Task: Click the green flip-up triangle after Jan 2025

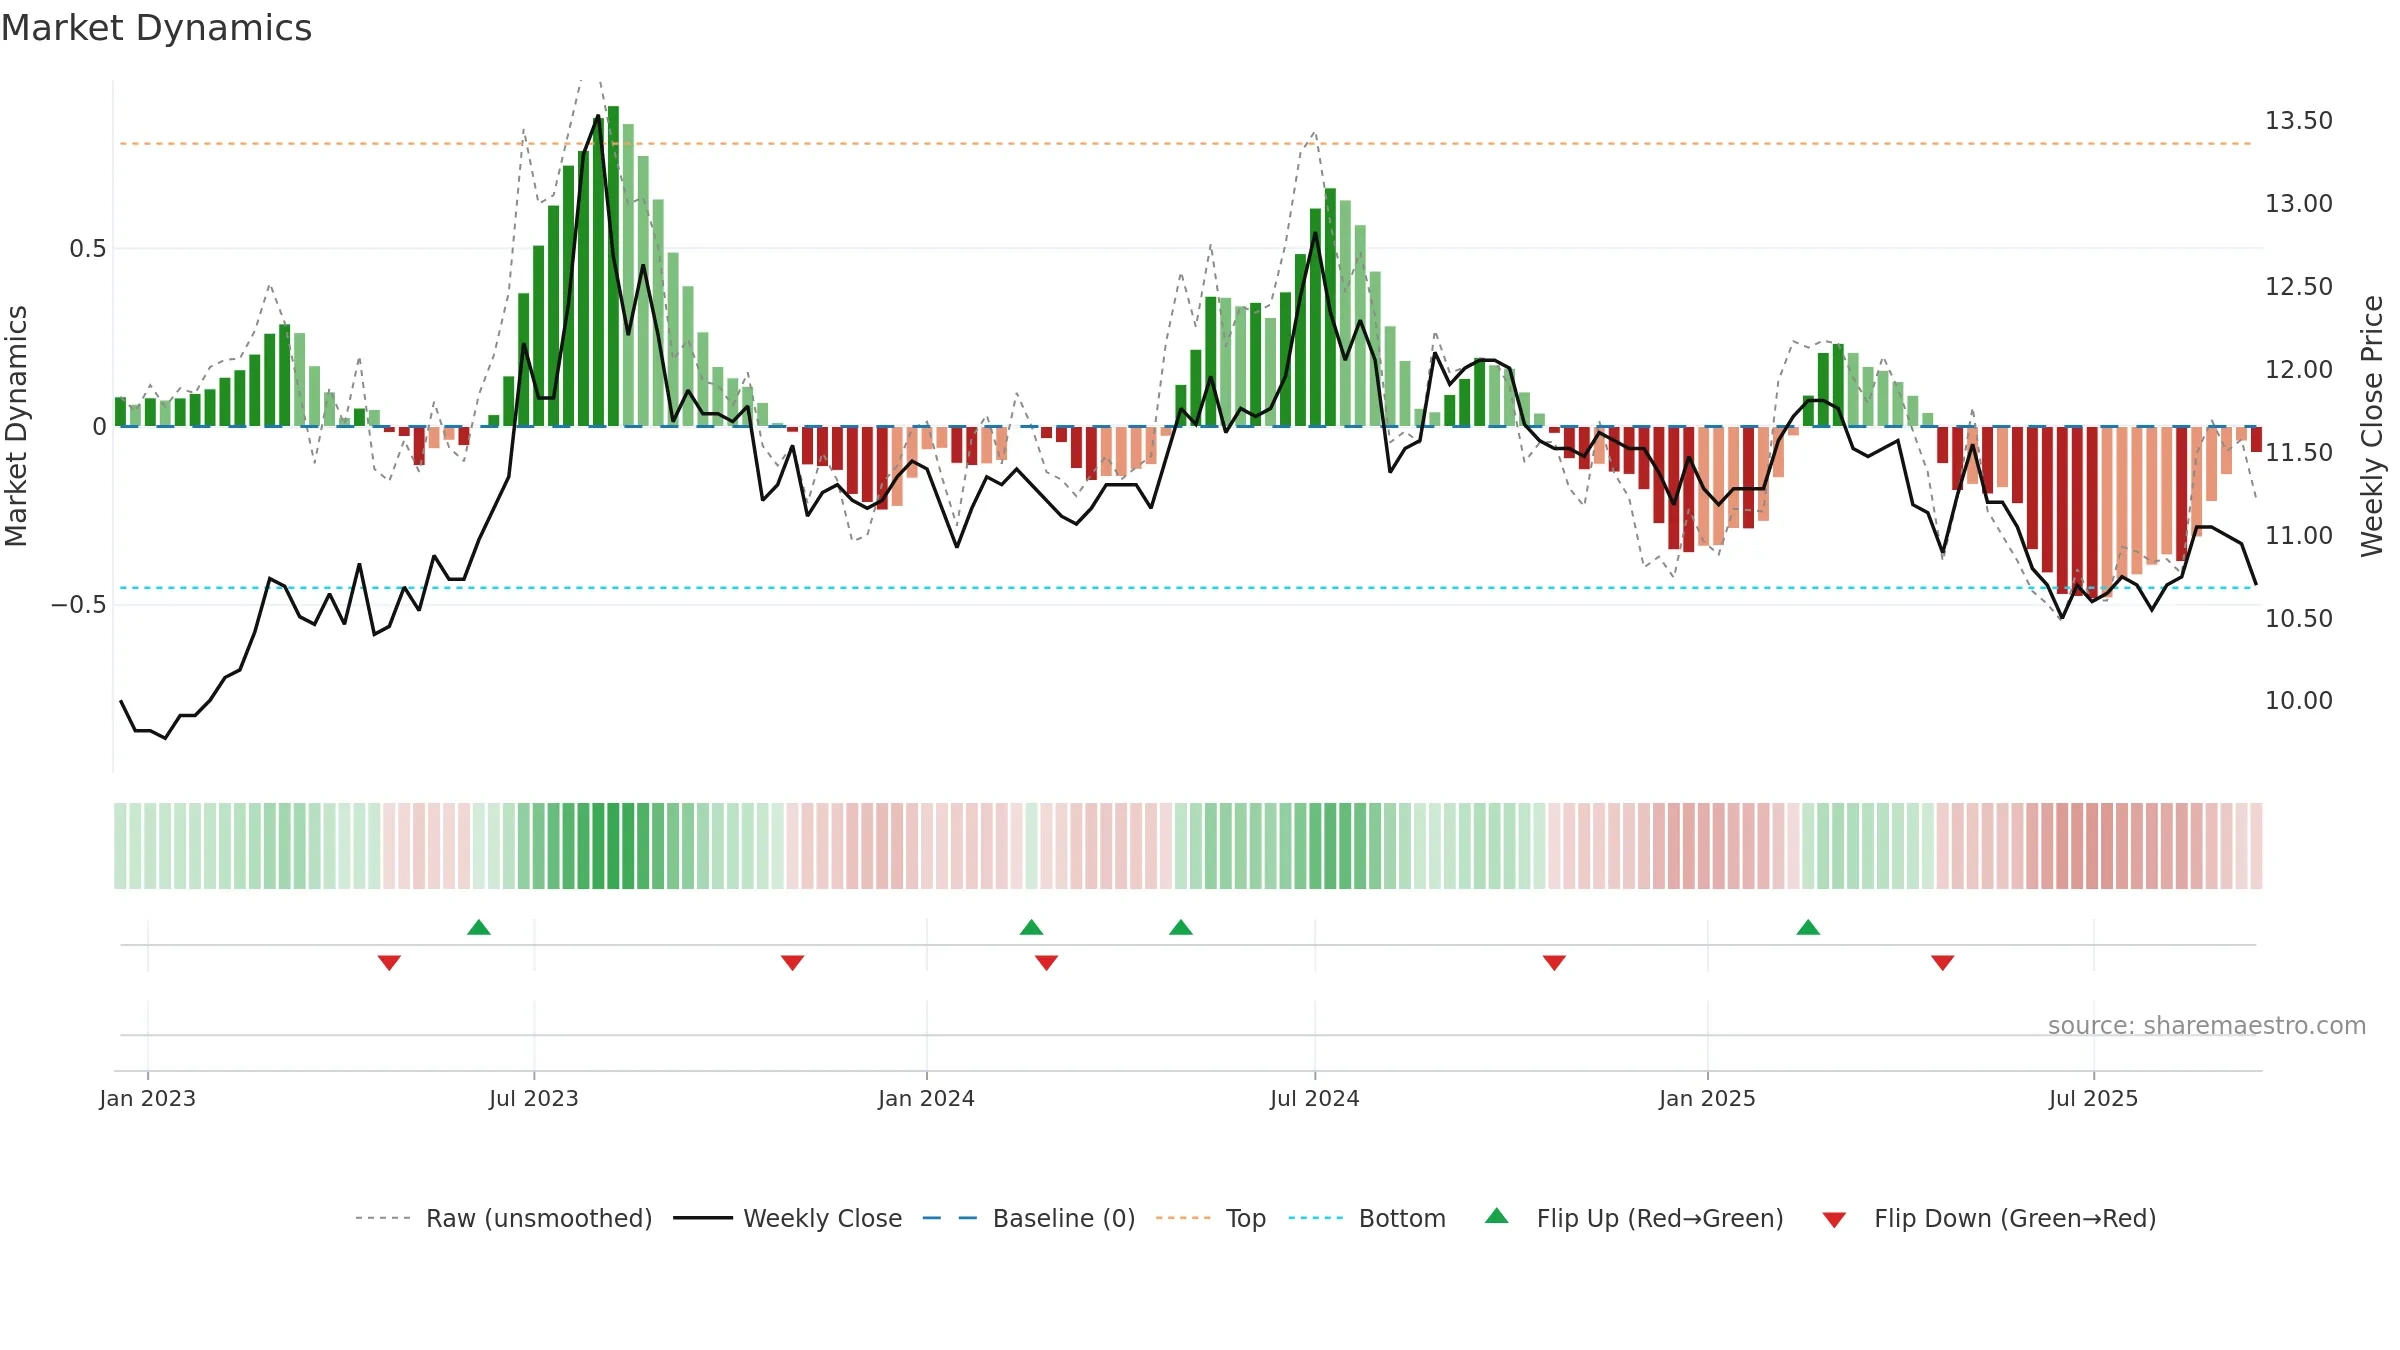Action: tap(1808, 927)
